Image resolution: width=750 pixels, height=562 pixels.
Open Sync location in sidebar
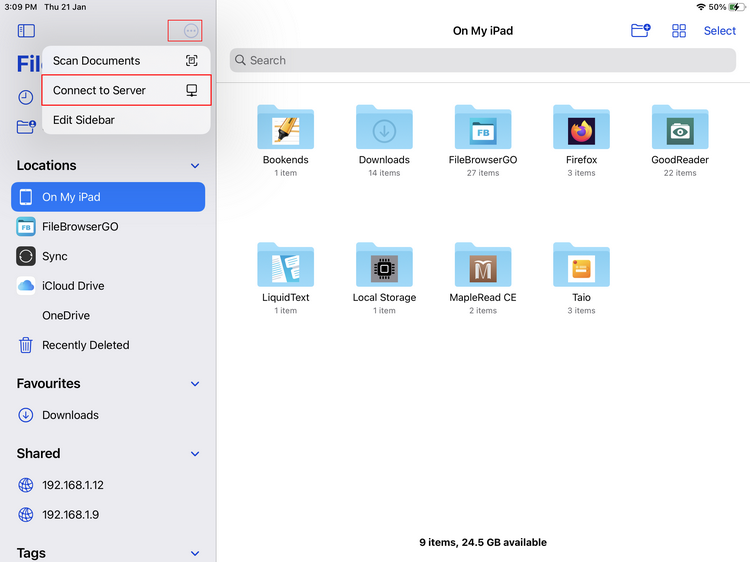point(108,256)
